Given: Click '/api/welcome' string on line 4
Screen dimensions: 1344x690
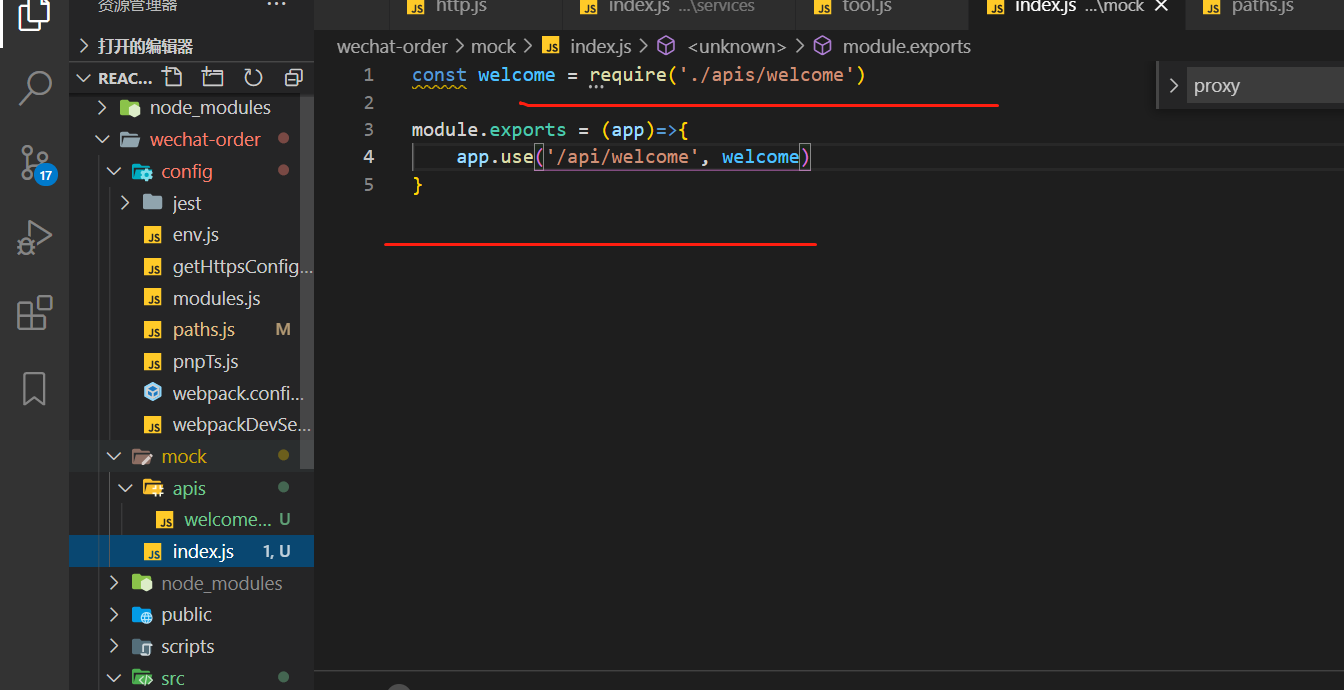Looking at the screenshot, I should (x=622, y=157).
